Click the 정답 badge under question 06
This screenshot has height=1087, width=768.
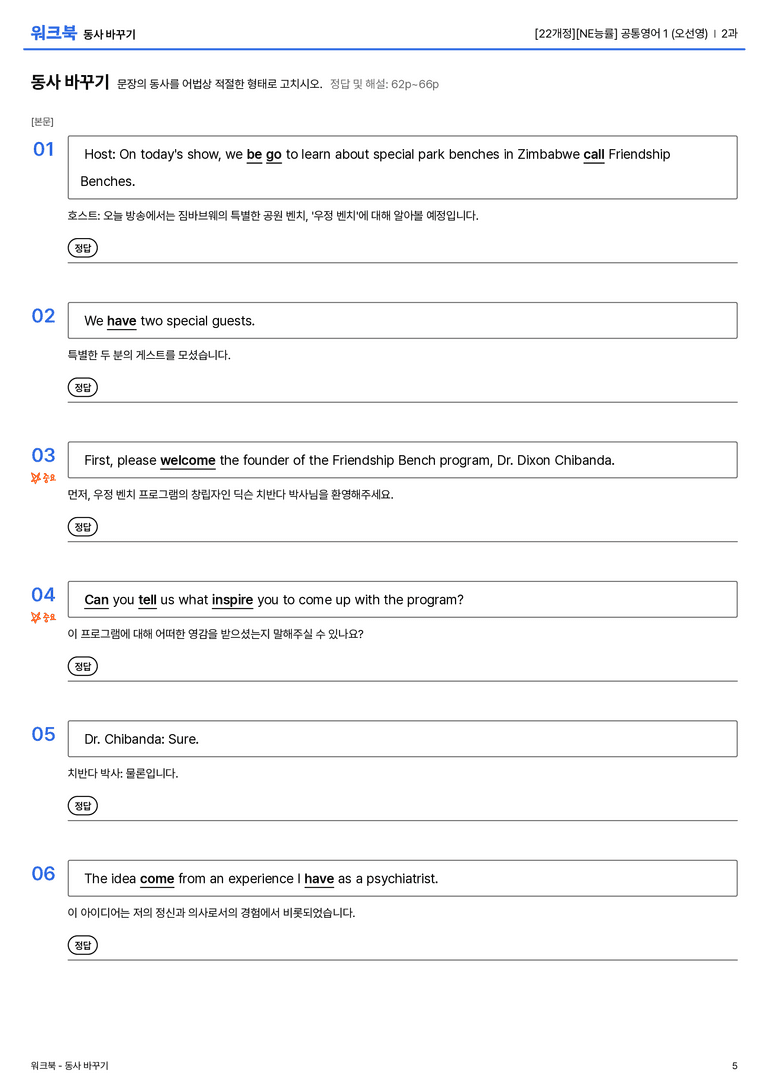pyautogui.click(x=82, y=945)
